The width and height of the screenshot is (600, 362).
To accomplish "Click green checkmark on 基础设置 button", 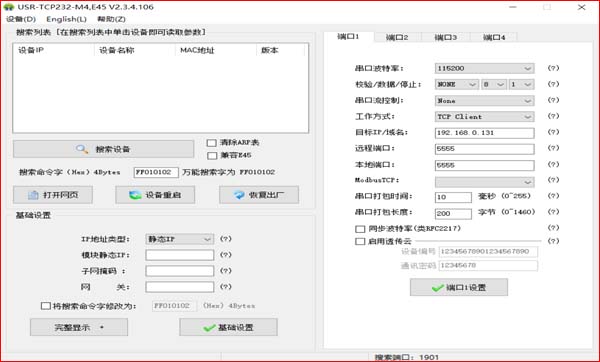I will point(209,328).
